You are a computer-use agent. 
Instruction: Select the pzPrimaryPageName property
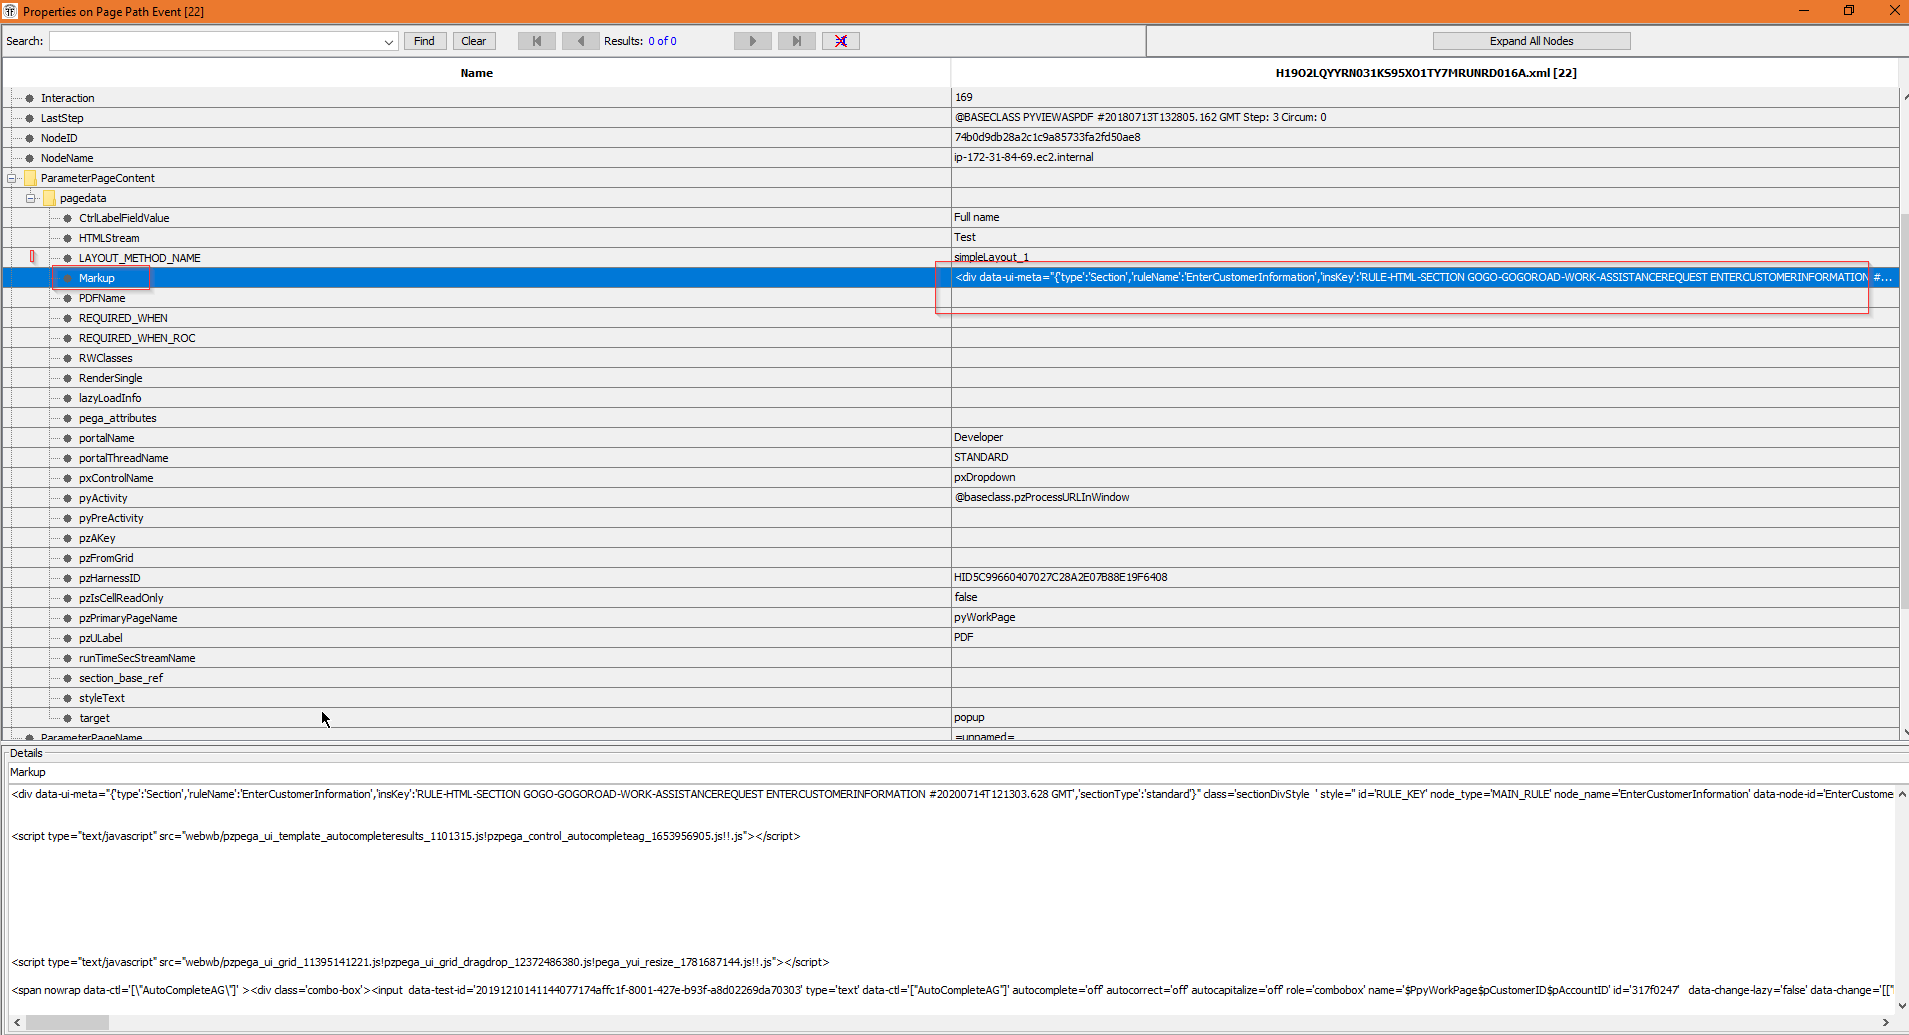[128, 618]
